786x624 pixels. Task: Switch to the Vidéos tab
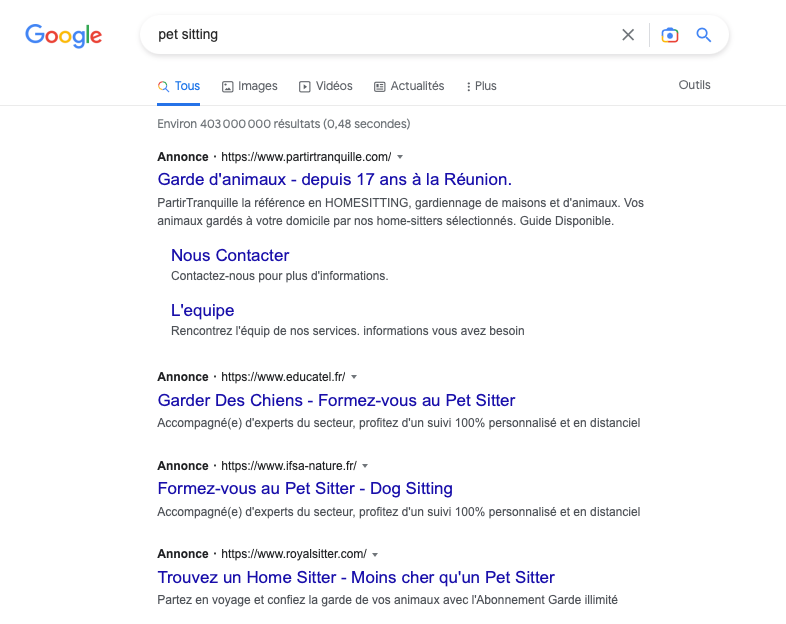click(x=326, y=86)
